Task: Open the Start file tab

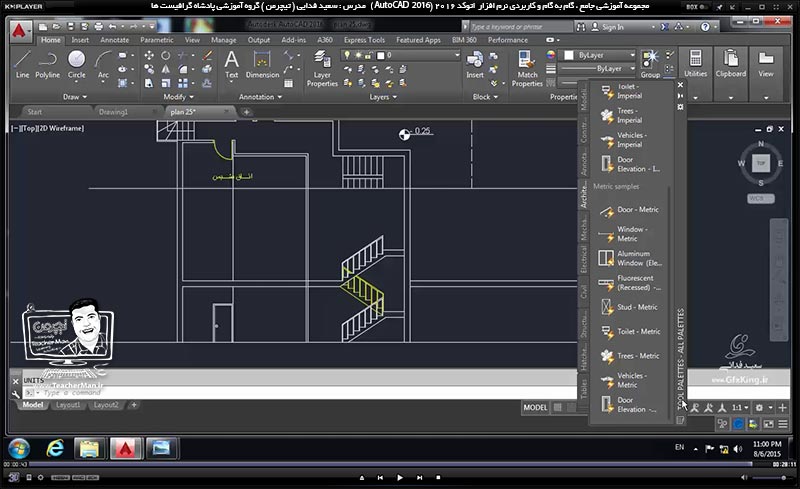Action: 35,112
